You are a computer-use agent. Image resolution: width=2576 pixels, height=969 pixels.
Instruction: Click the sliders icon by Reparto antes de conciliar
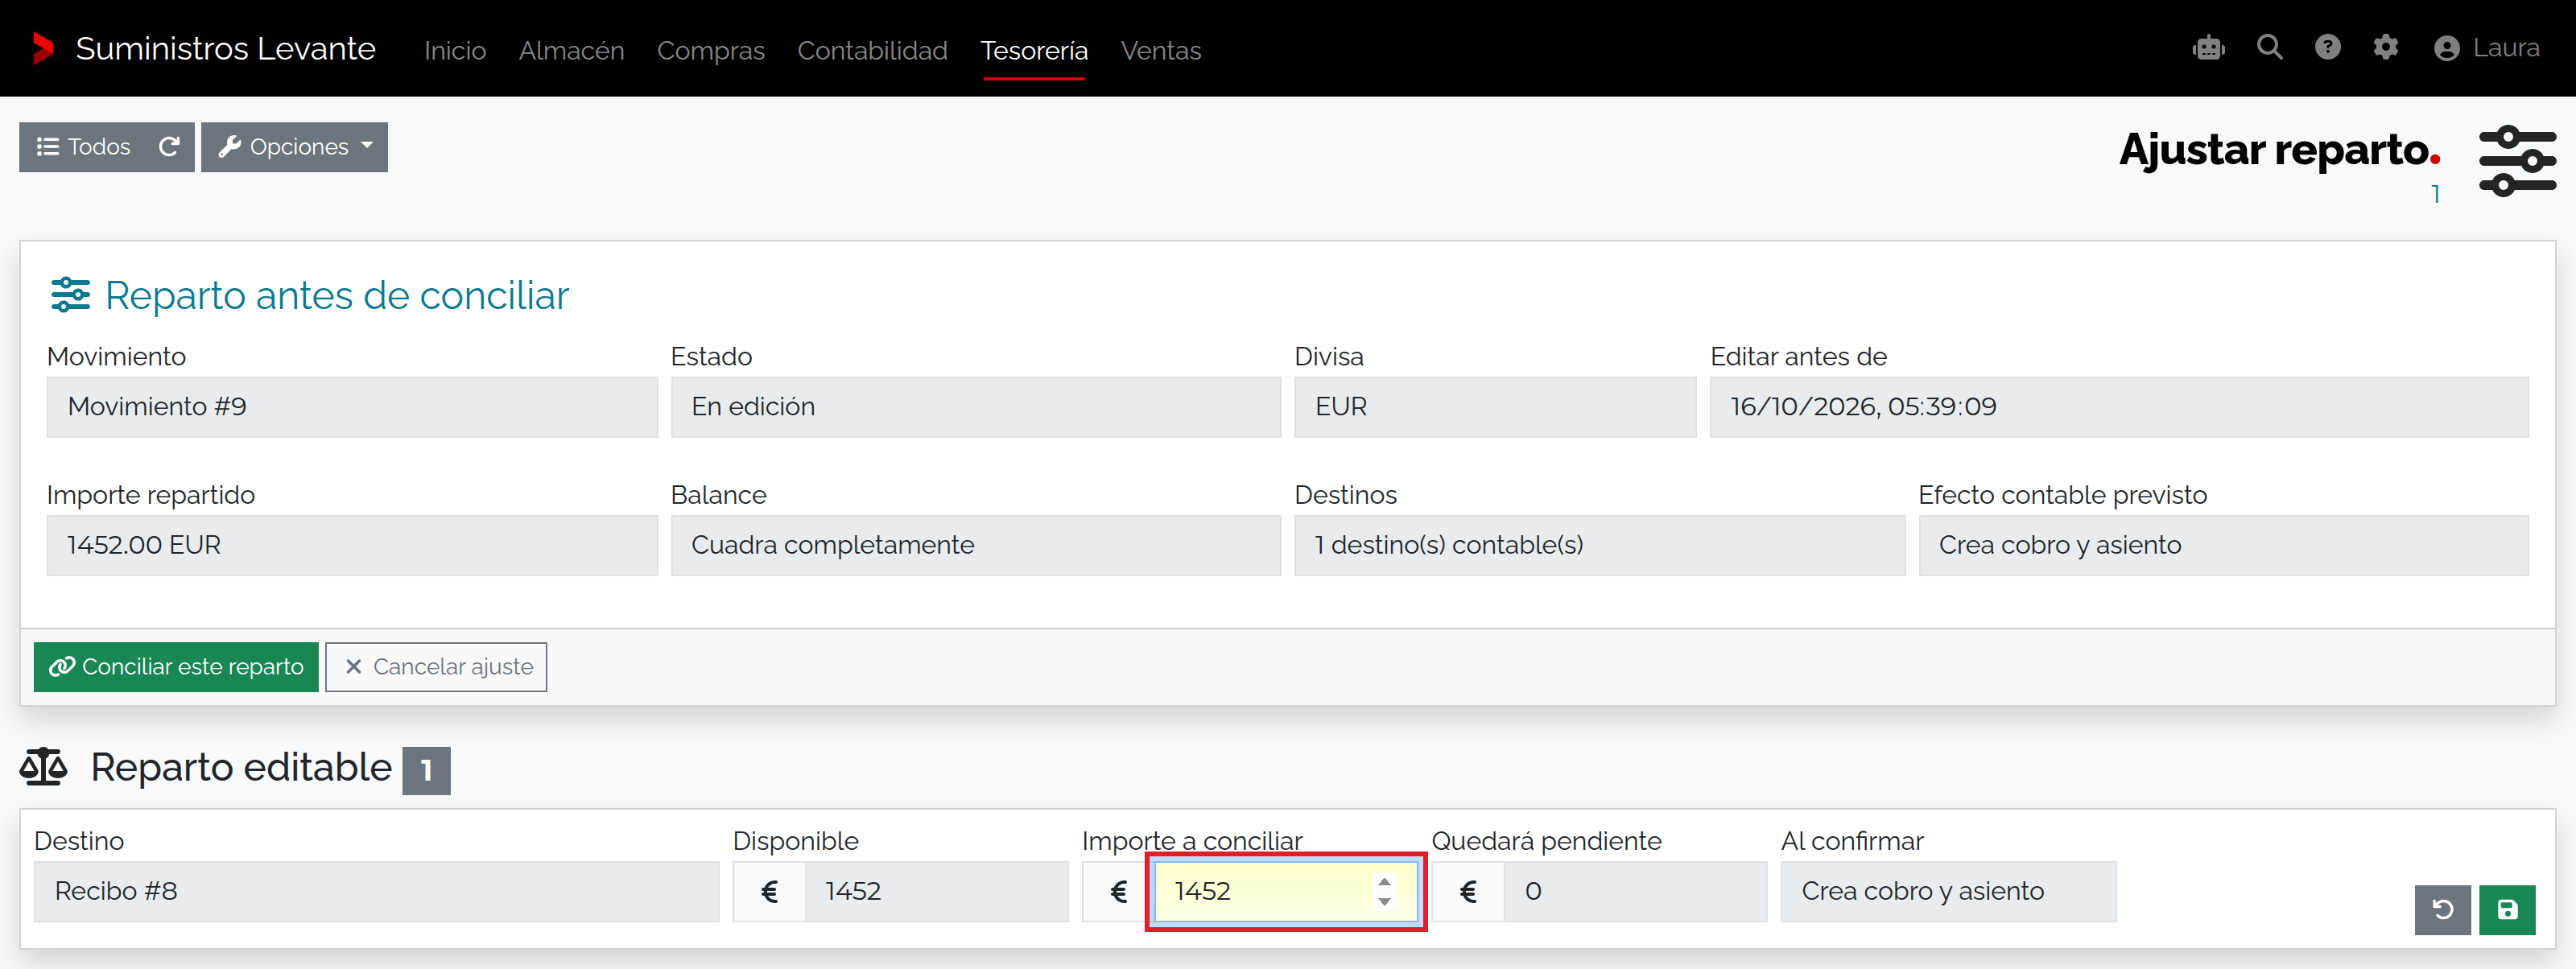click(70, 295)
